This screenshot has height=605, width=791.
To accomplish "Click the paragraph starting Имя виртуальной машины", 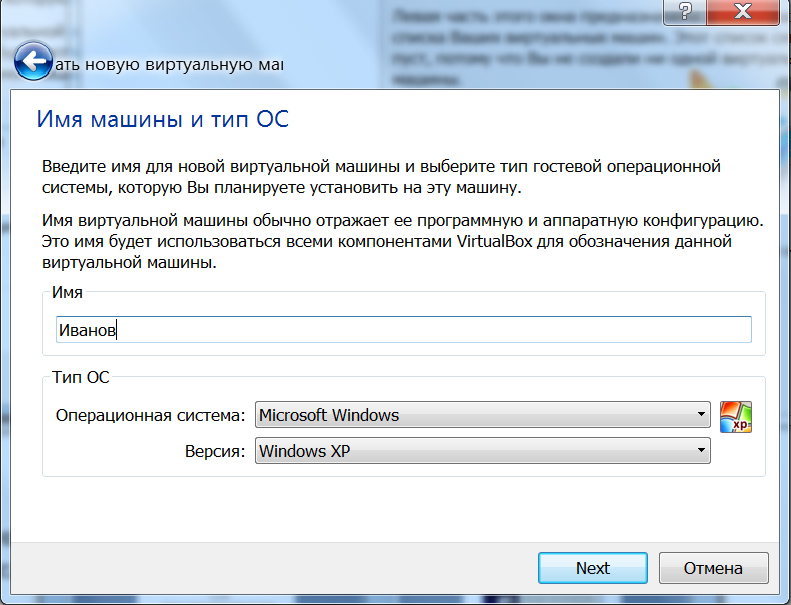I will (x=403, y=241).
